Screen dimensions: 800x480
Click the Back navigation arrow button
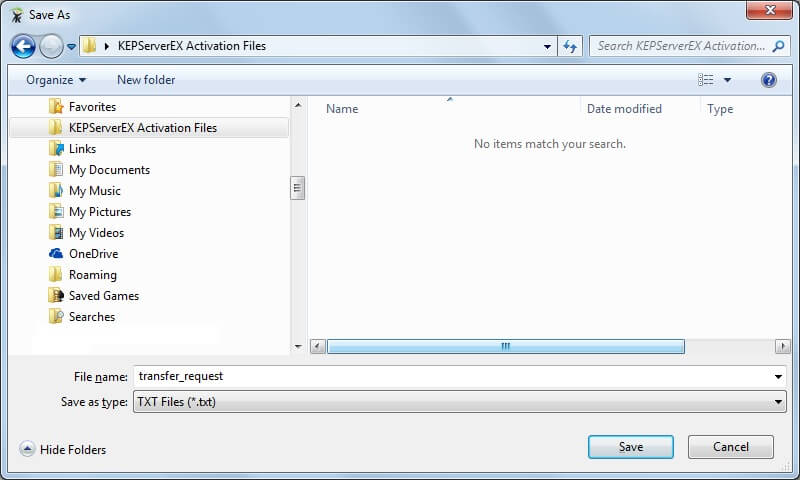[x=23, y=46]
